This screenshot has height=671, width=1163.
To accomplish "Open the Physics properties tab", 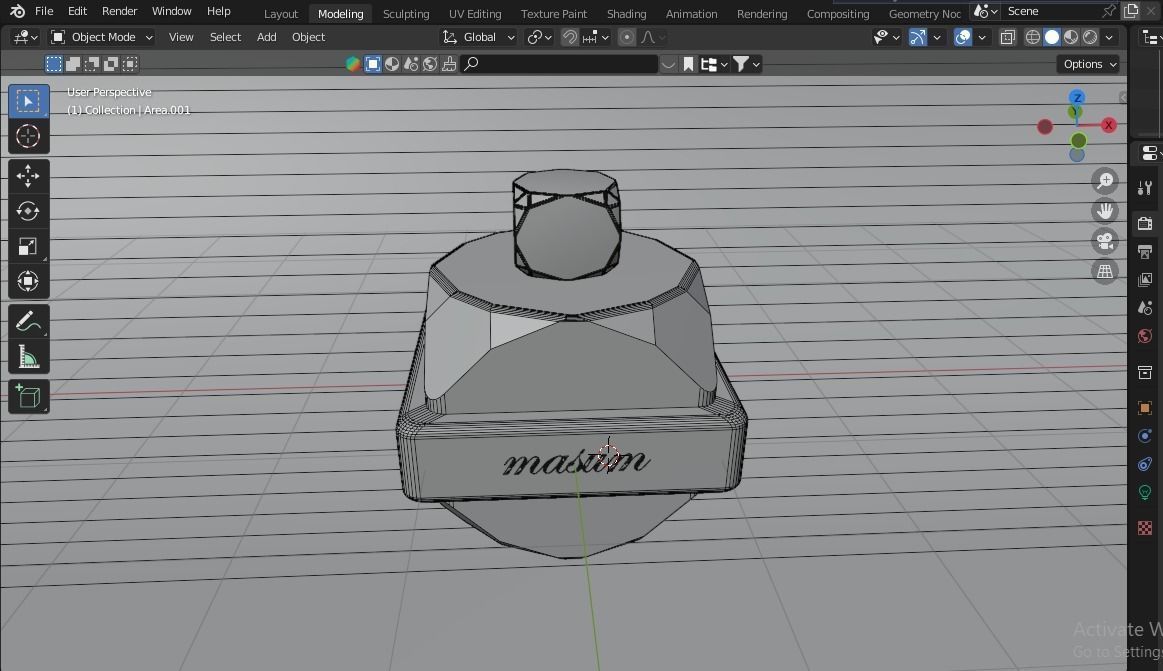I will (1144, 436).
